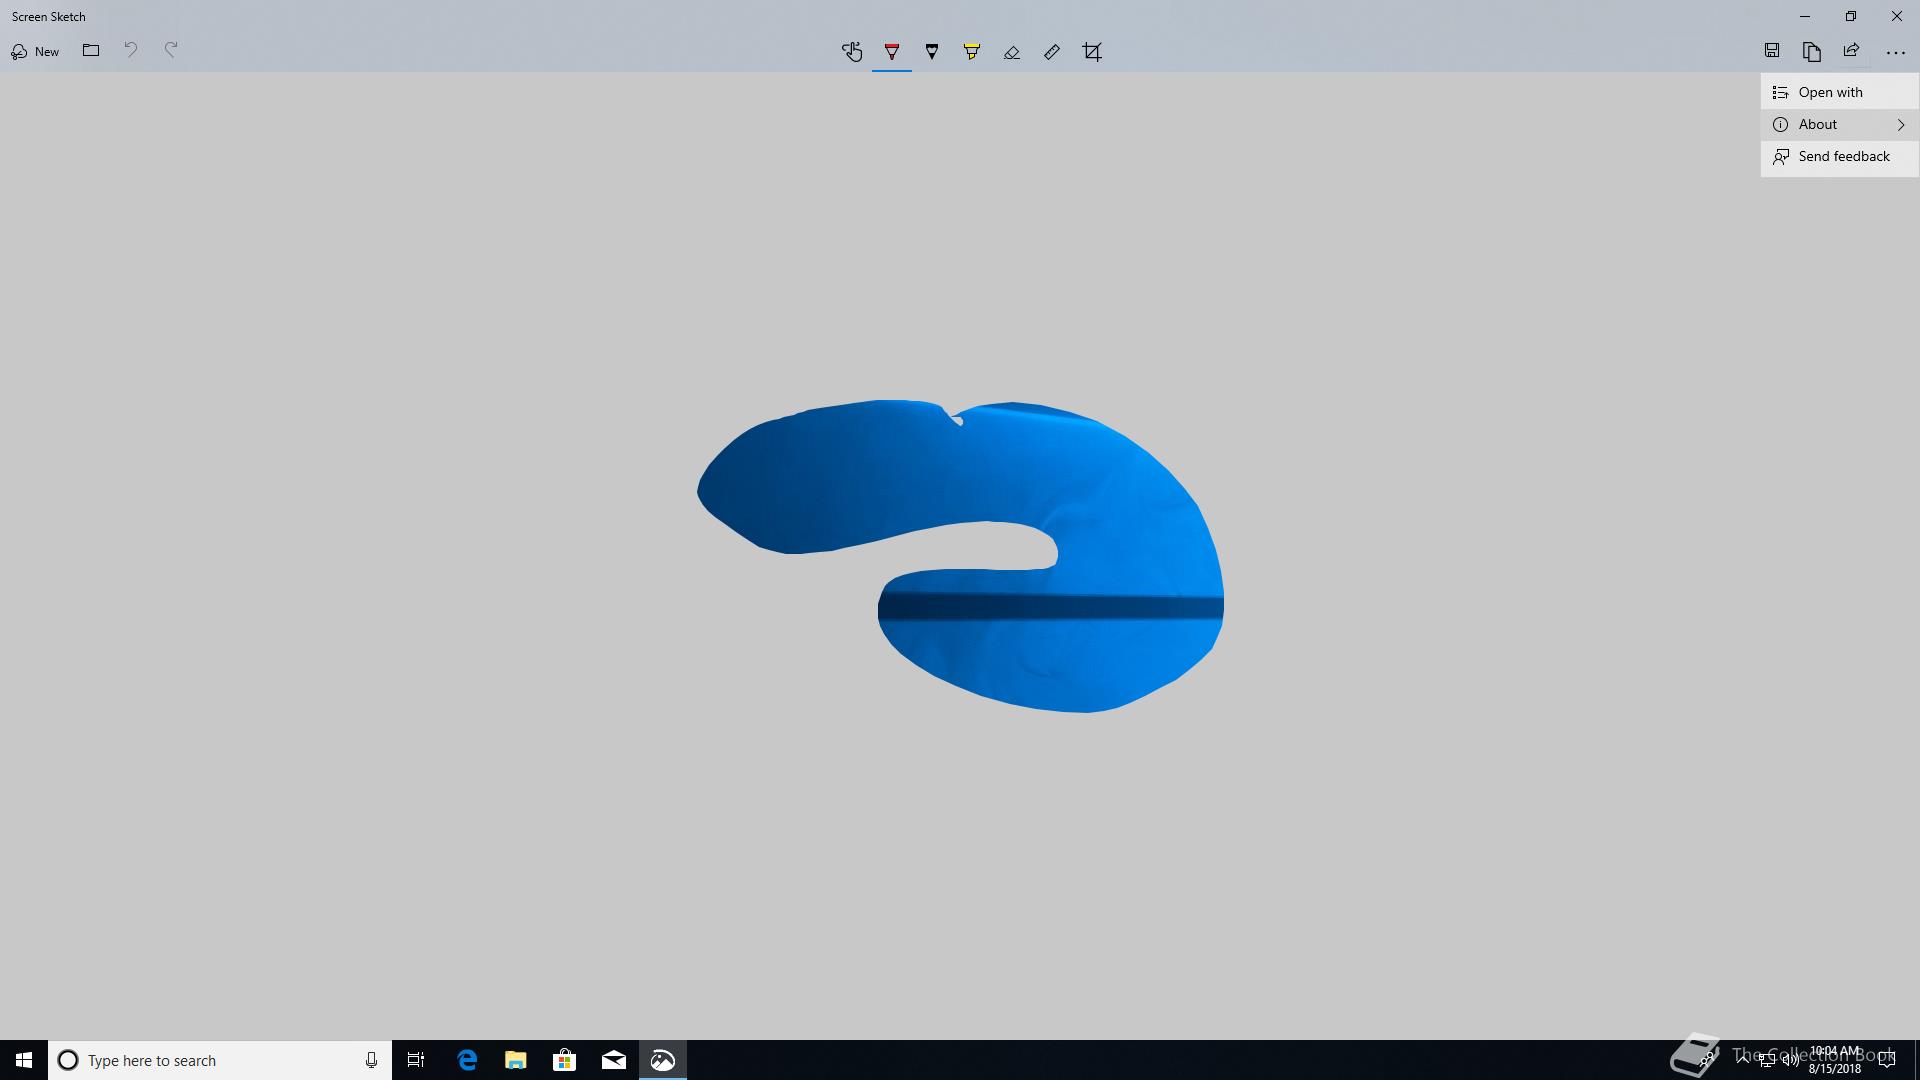This screenshot has width=1920, height=1080.
Task: Close the three-dots More menu
Action: tap(1895, 52)
